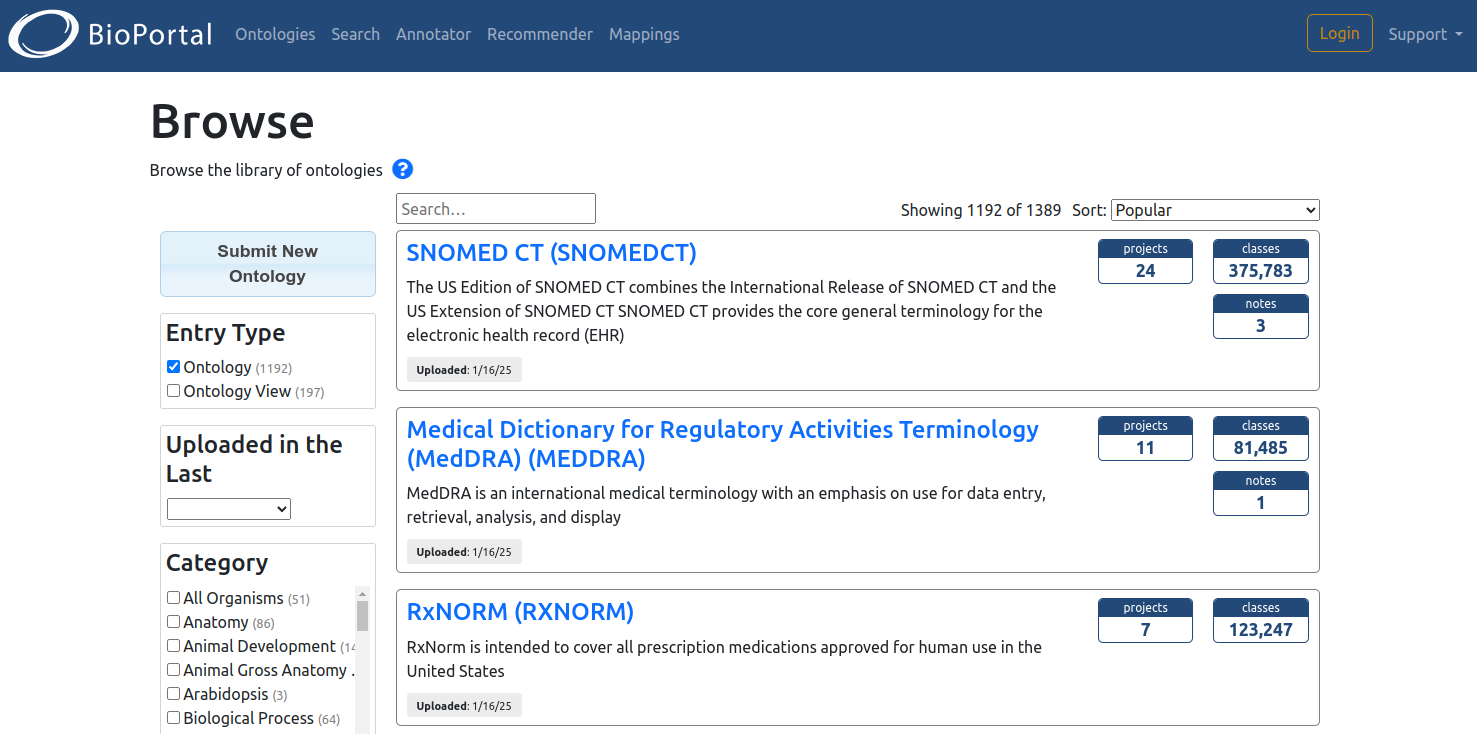Click the blue help question mark icon

point(402,169)
